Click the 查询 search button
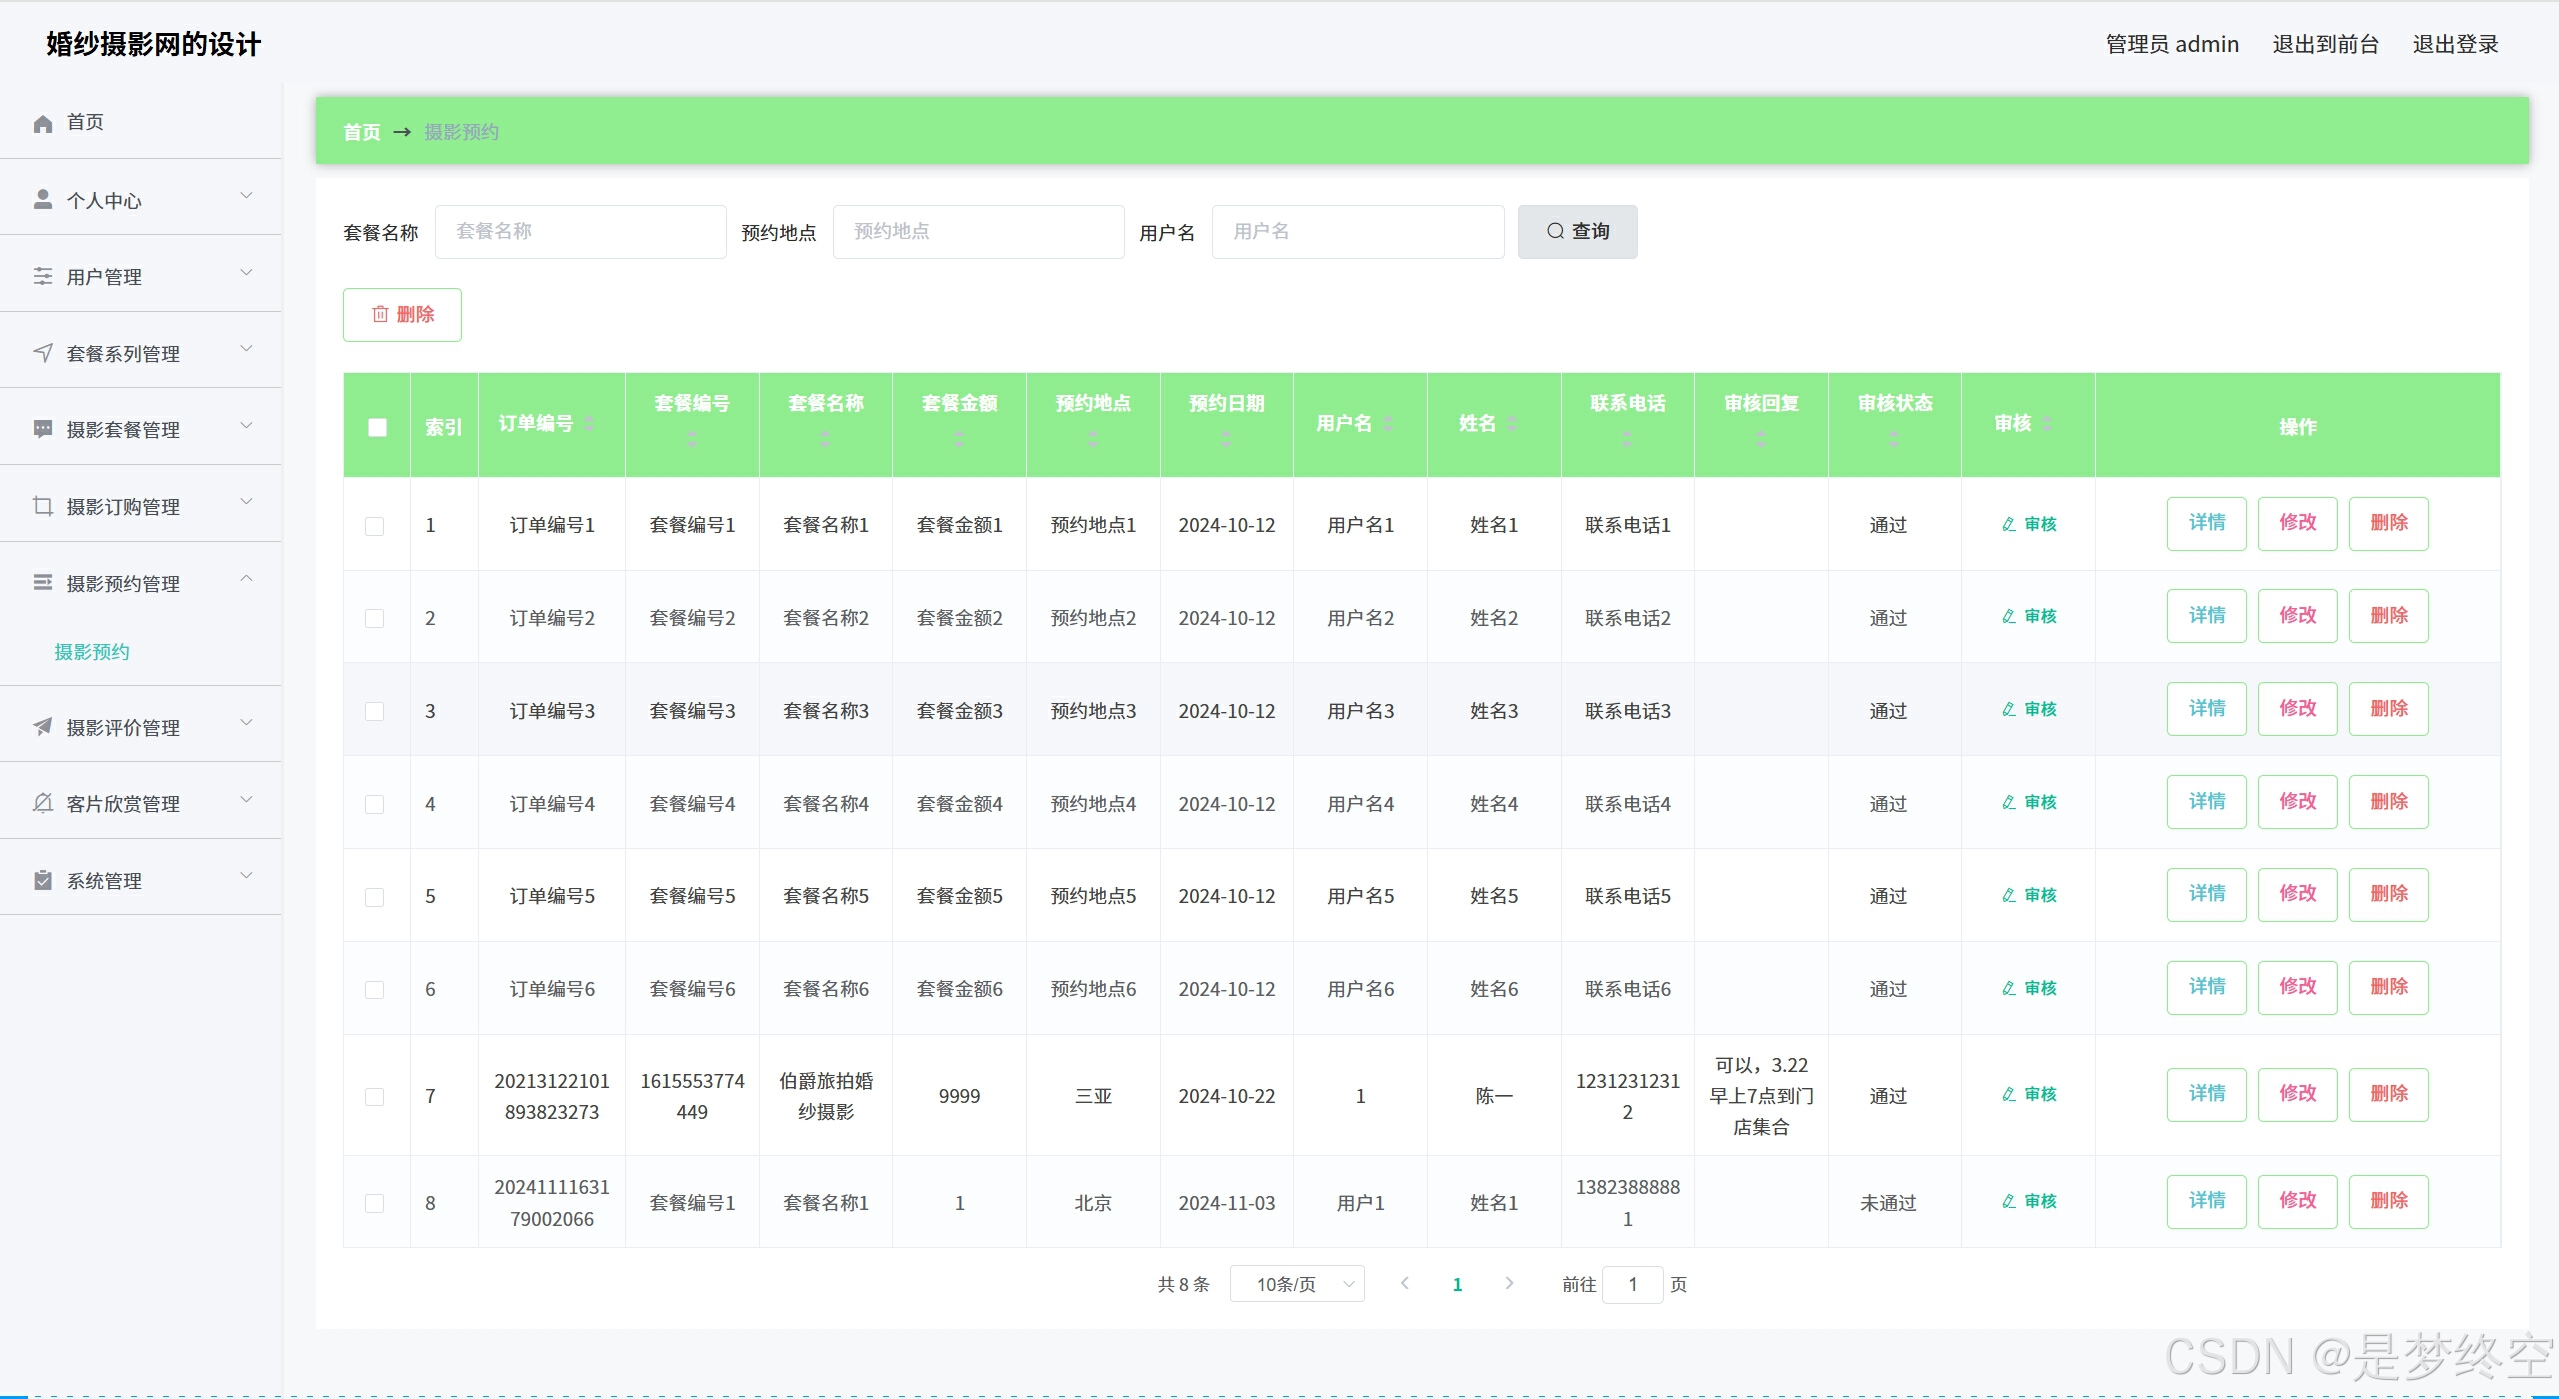This screenshot has height=1399, width=2559. pos(1577,231)
